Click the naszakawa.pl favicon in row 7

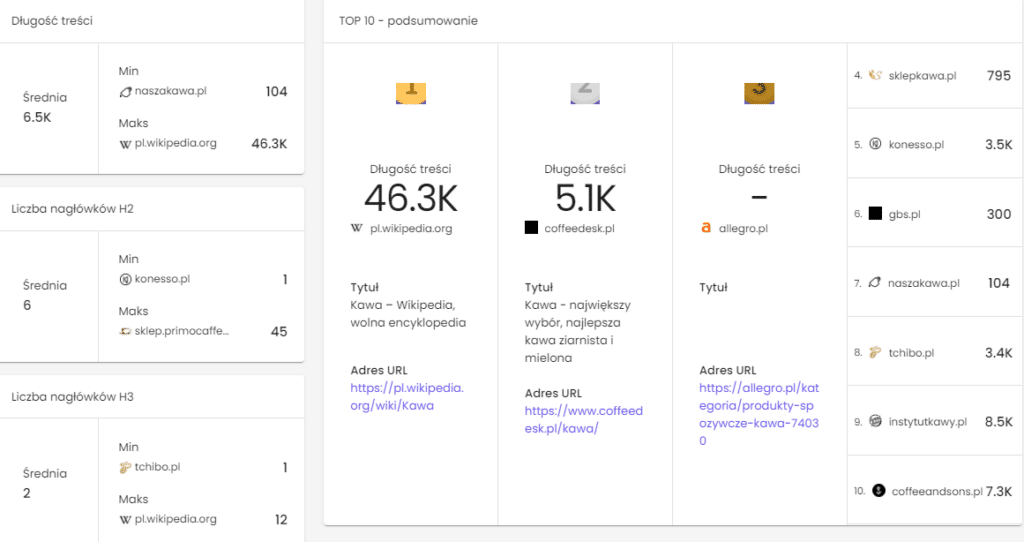tap(874, 282)
